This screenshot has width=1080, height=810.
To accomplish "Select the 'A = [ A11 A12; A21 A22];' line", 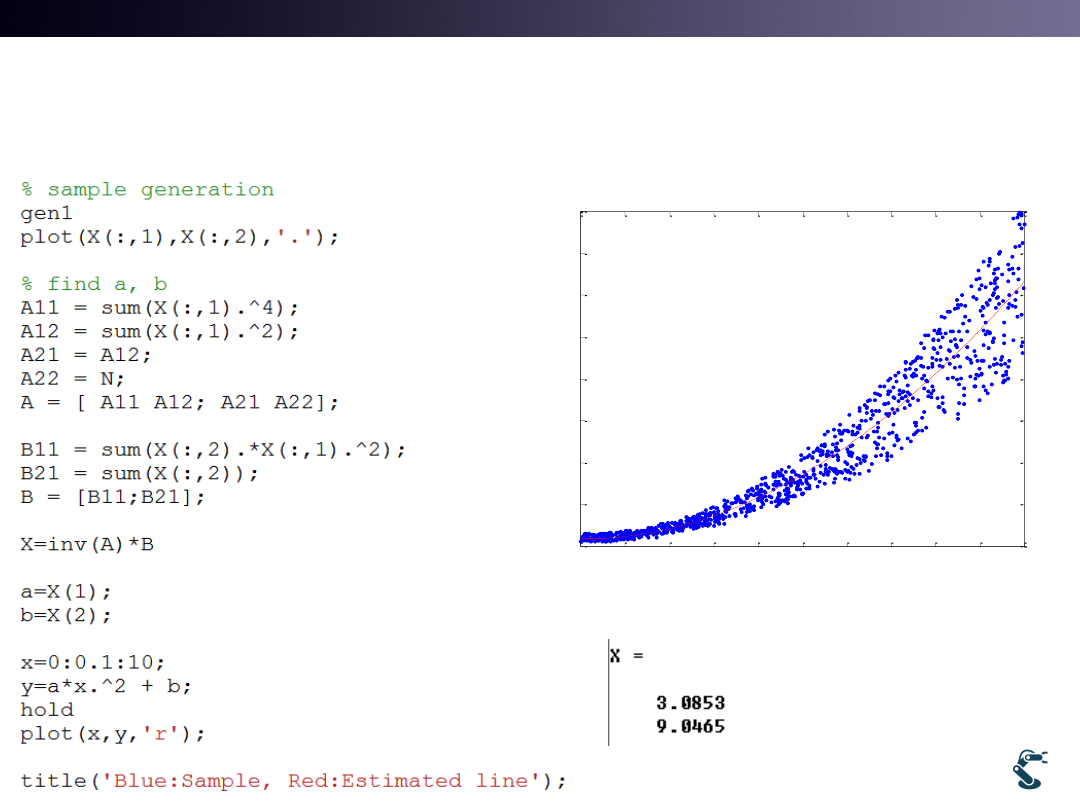I will click(x=180, y=402).
